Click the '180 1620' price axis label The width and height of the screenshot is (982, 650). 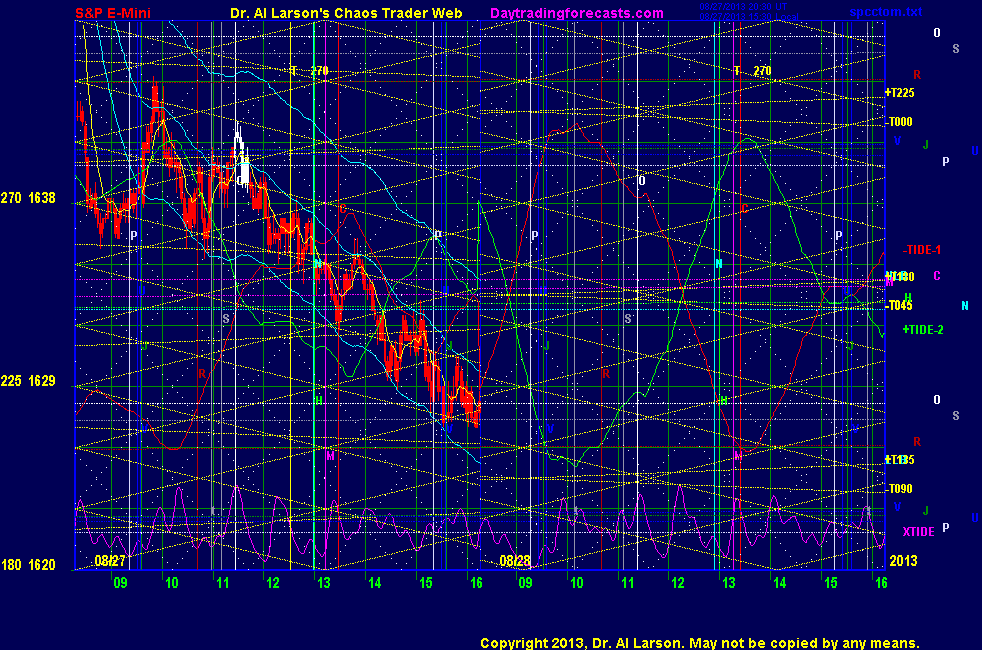[28, 565]
